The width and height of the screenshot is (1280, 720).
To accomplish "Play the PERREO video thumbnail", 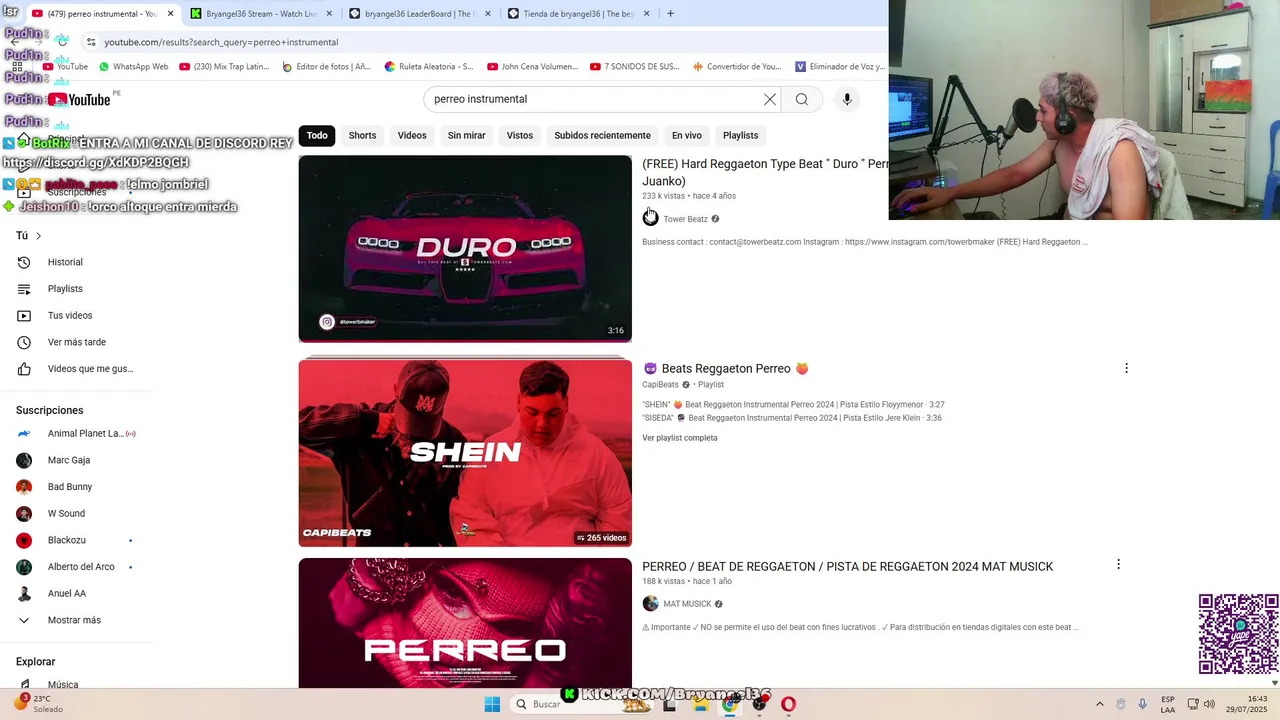I will 465,623.
